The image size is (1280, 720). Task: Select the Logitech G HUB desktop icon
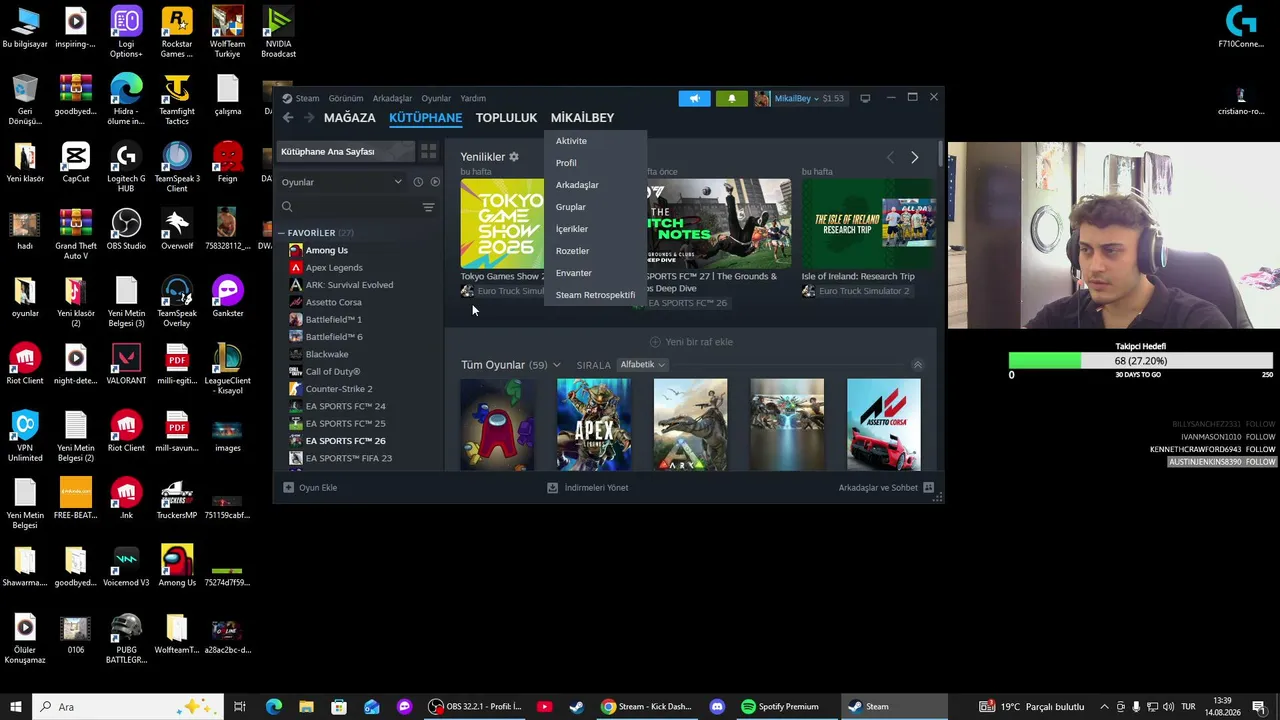126,167
